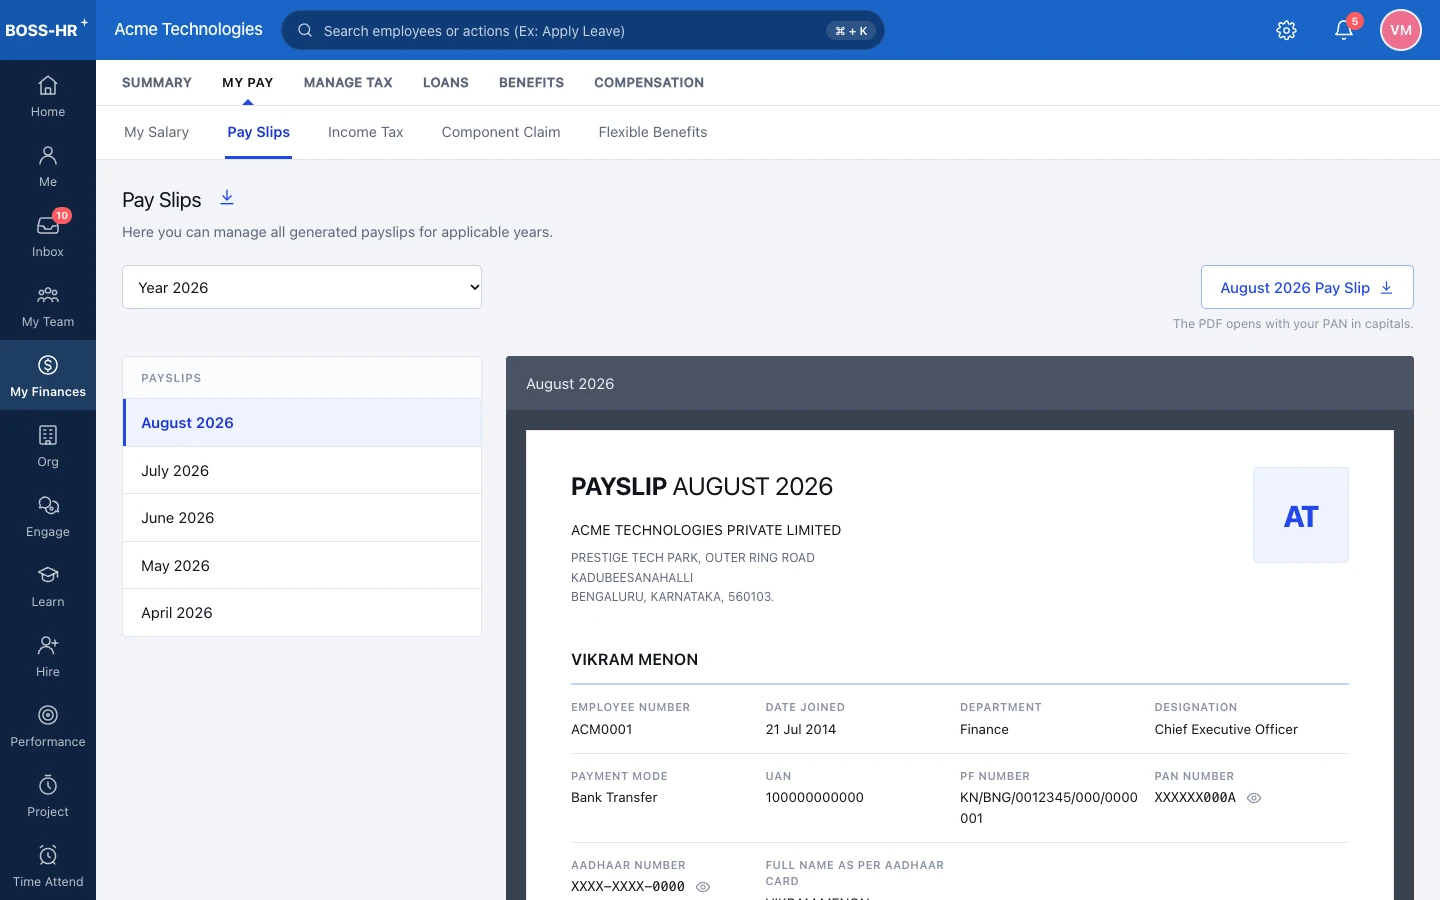Select the July 2026 payslip
Screen dimensions: 1440x900
(302, 470)
